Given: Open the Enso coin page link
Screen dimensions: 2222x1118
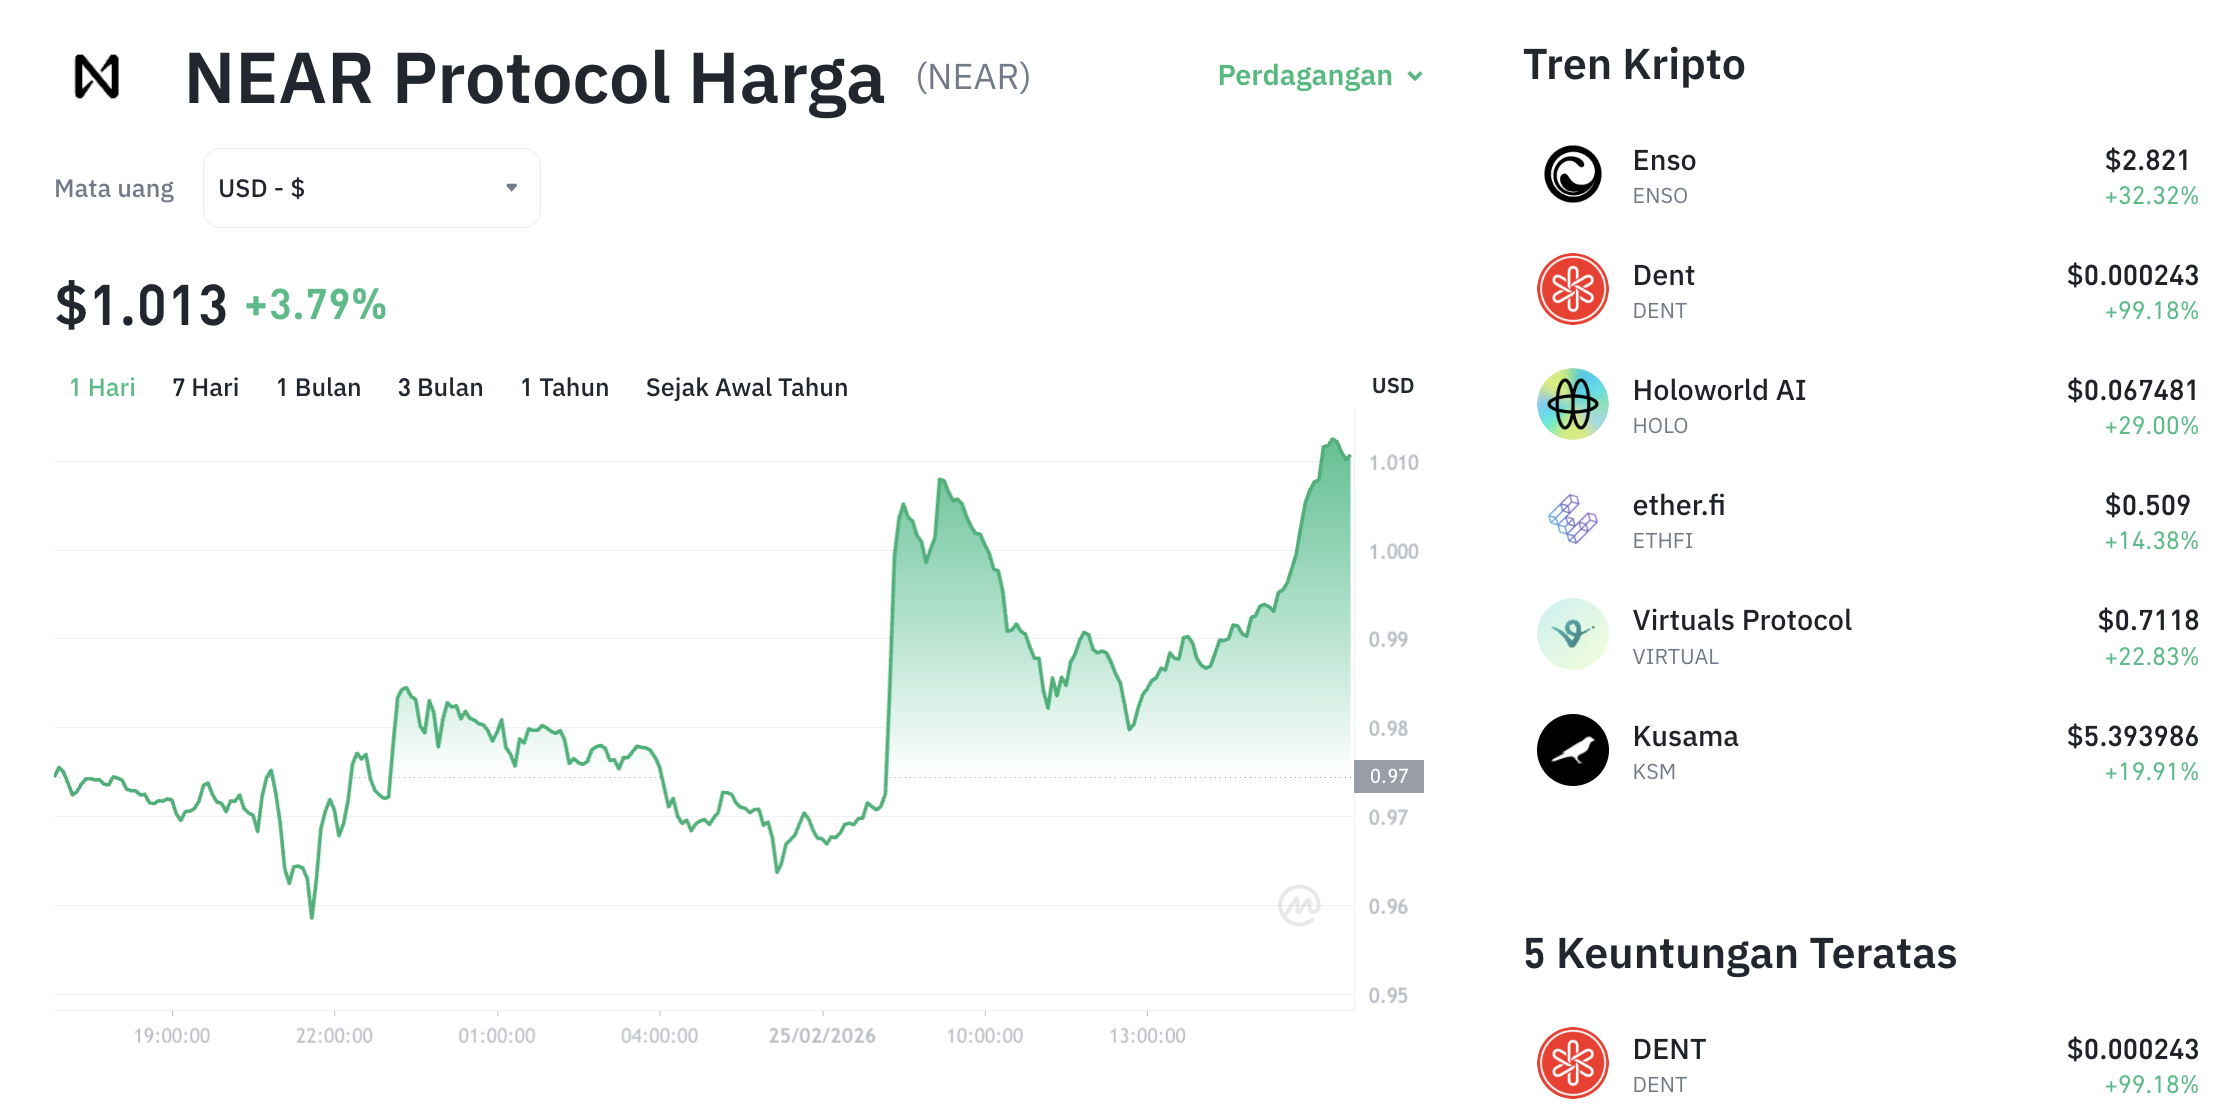Looking at the screenshot, I should pyautogui.click(x=1663, y=160).
